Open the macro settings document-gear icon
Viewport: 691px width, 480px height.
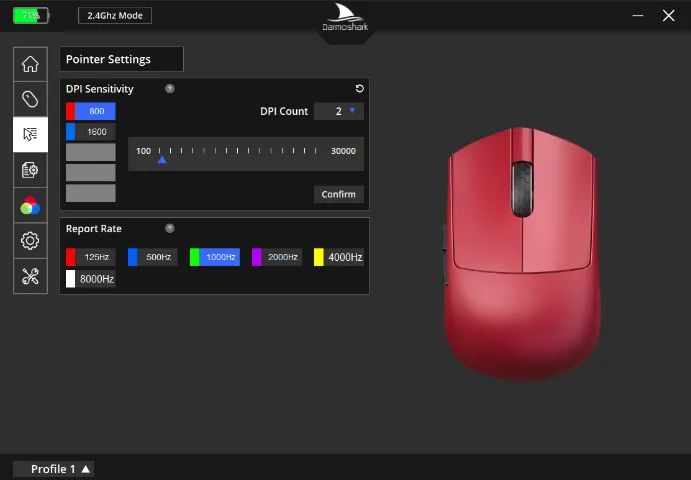point(30,170)
